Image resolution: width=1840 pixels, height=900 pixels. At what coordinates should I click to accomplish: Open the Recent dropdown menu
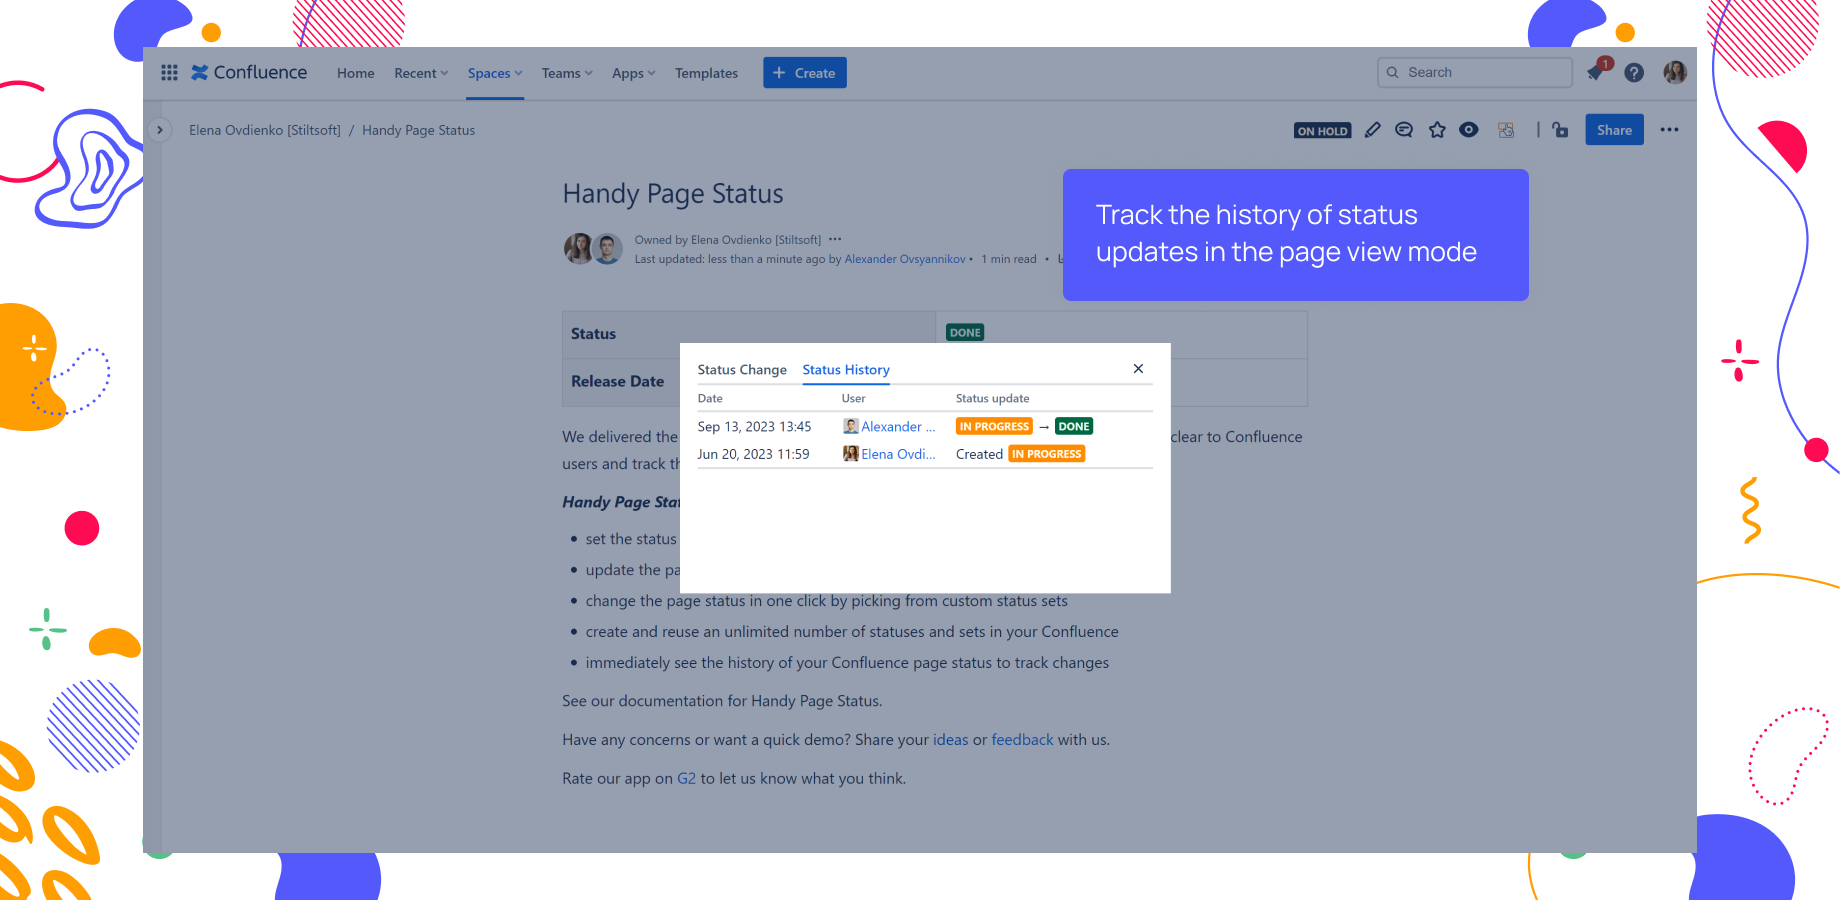(x=421, y=73)
